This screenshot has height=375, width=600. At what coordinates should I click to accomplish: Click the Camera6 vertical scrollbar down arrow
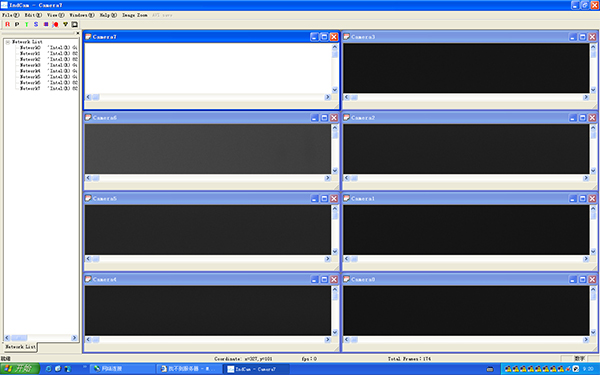coord(335,171)
